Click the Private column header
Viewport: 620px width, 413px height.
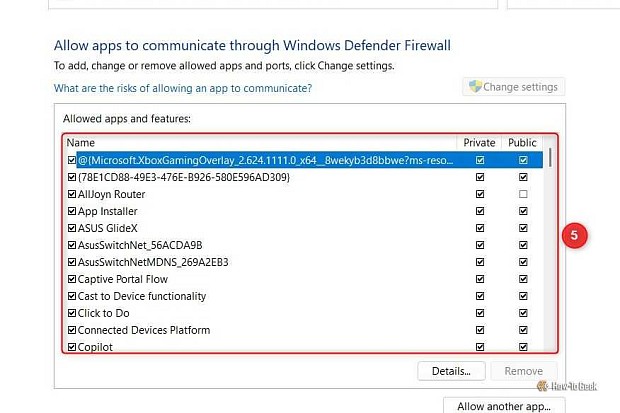(x=479, y=143)
